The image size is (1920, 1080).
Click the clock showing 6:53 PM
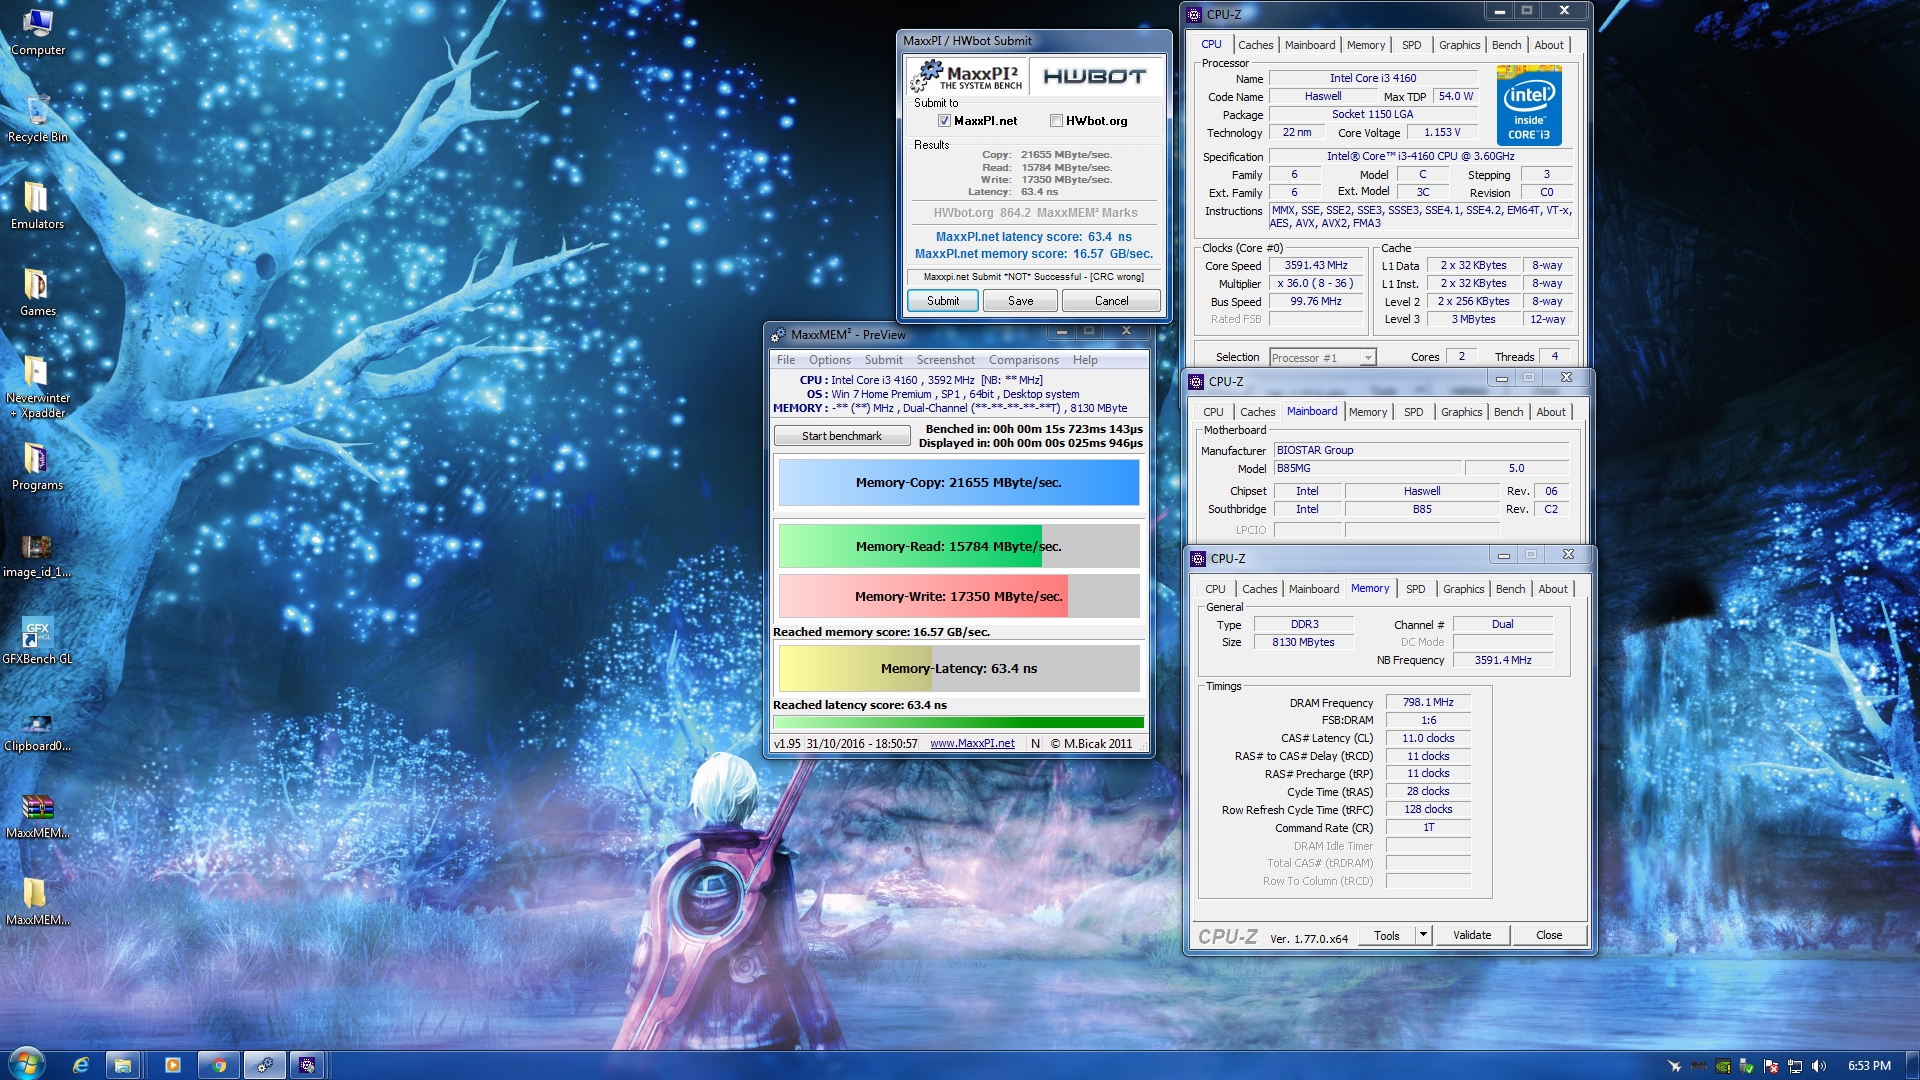click(1868, 1066)
